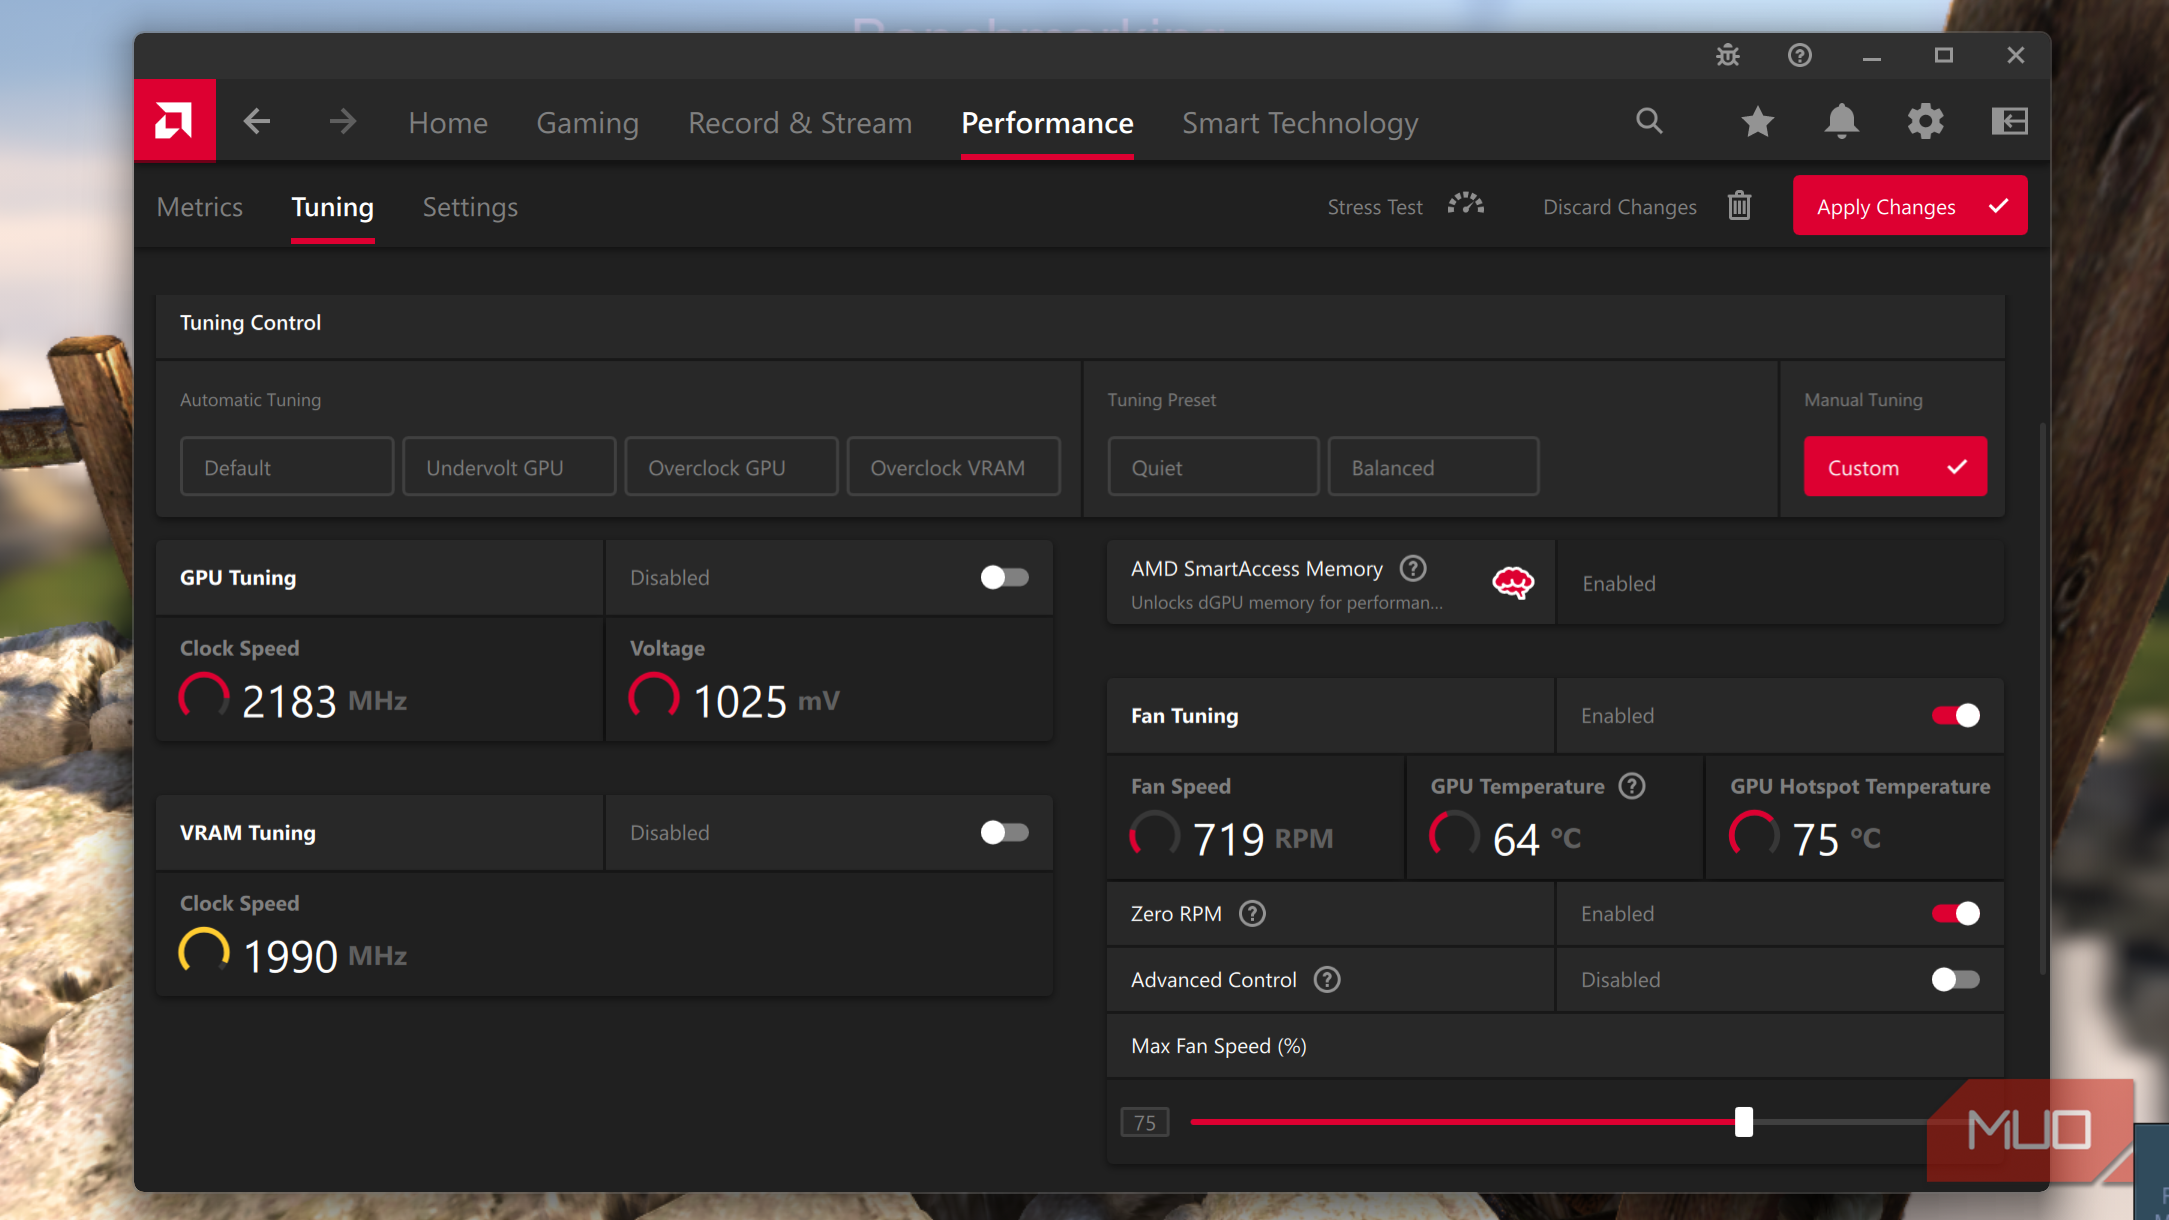Switch to Record & Stream tab
This screenshot has height=1220, width=2169.
(x=800, y=122)
